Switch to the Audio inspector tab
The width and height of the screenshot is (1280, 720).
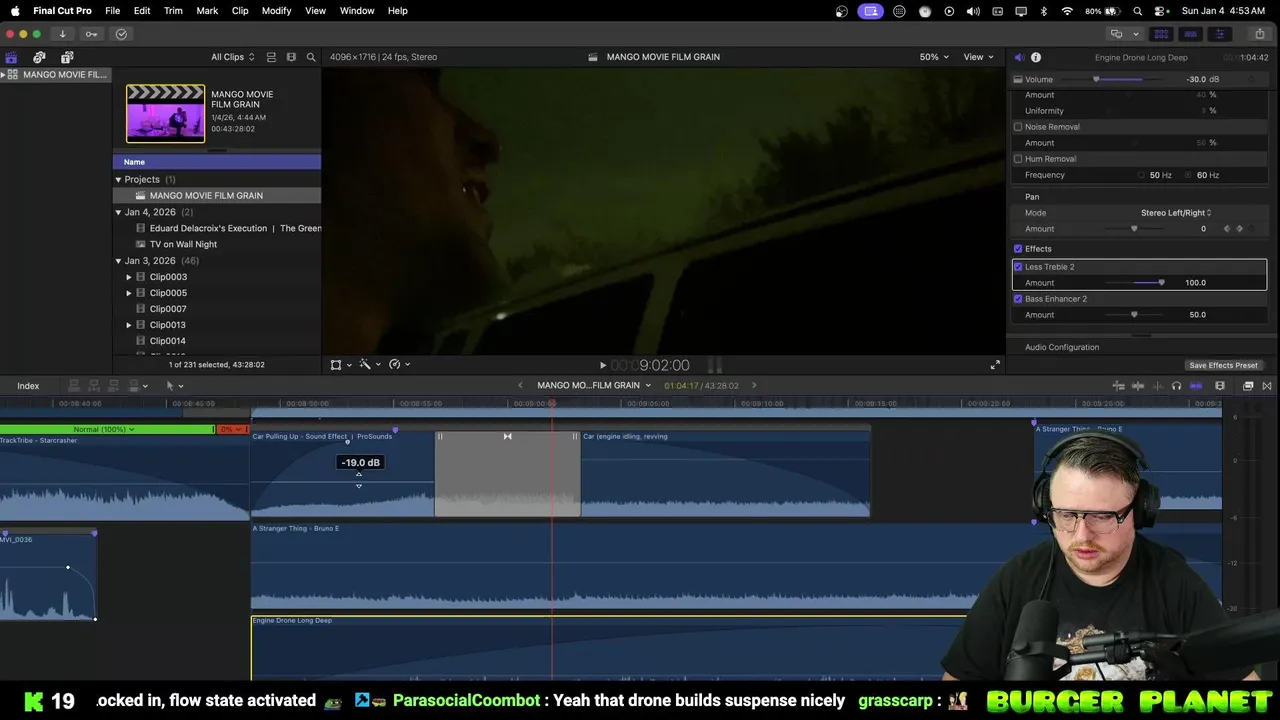(x=1018, y=57)
